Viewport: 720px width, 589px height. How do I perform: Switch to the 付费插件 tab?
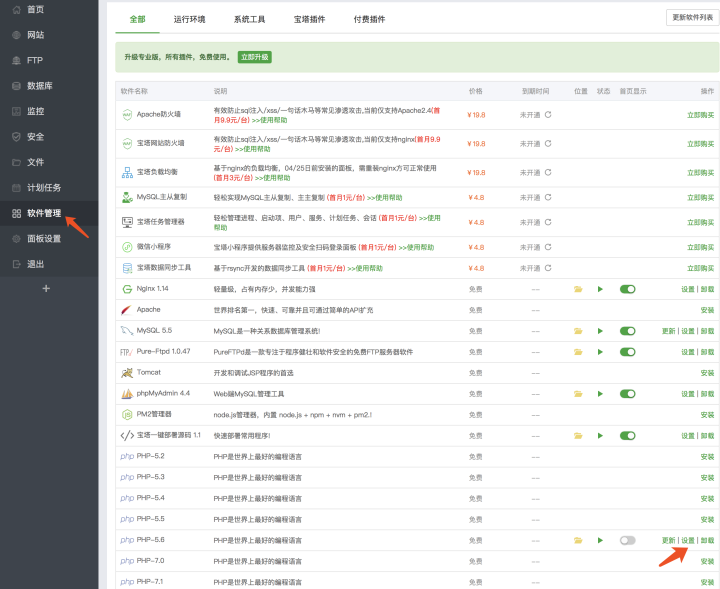(369, 19)
